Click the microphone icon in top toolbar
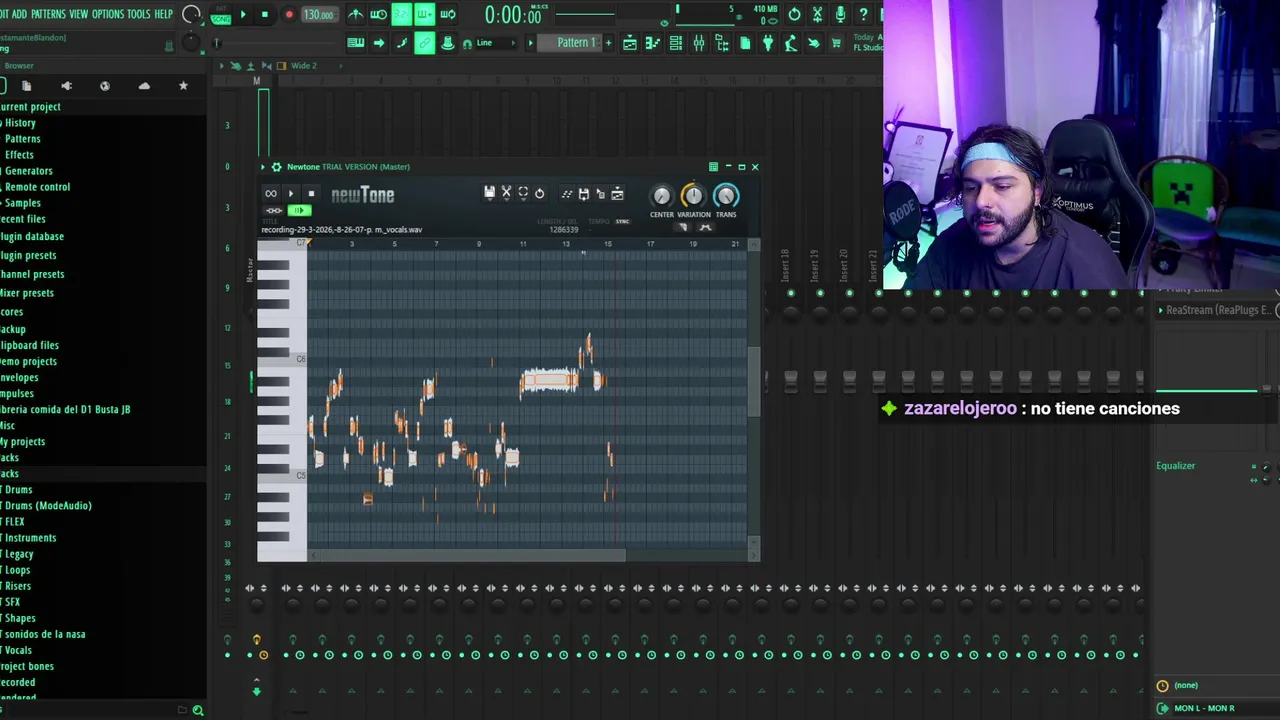 (840, 15)
